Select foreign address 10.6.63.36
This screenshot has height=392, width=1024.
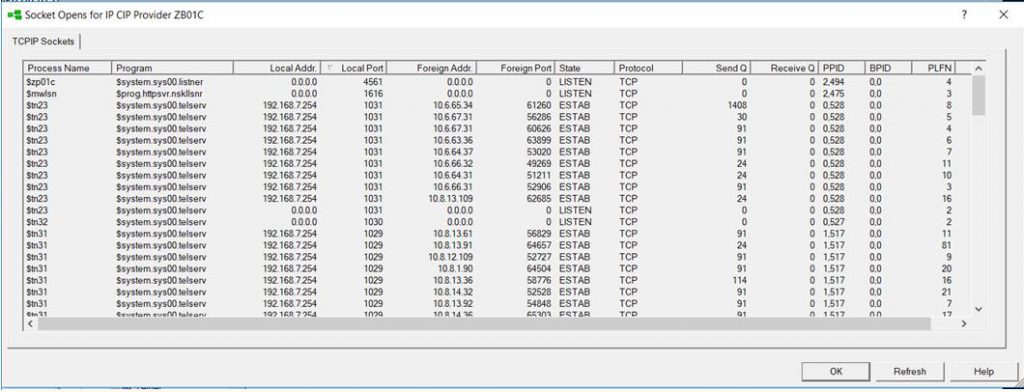pos(453,140)
